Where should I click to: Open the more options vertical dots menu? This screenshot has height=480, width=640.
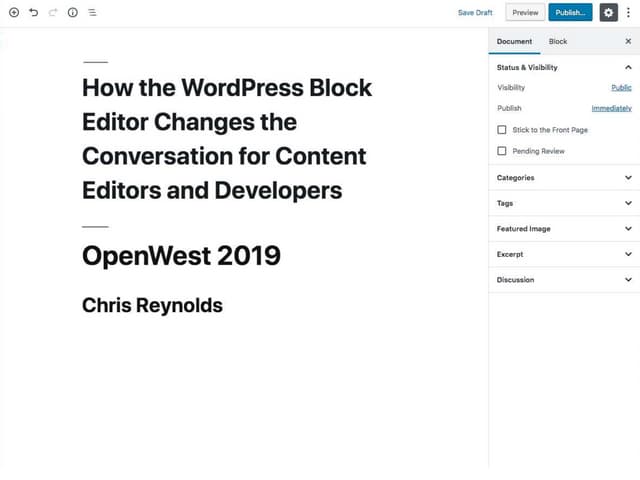(628, 13)
